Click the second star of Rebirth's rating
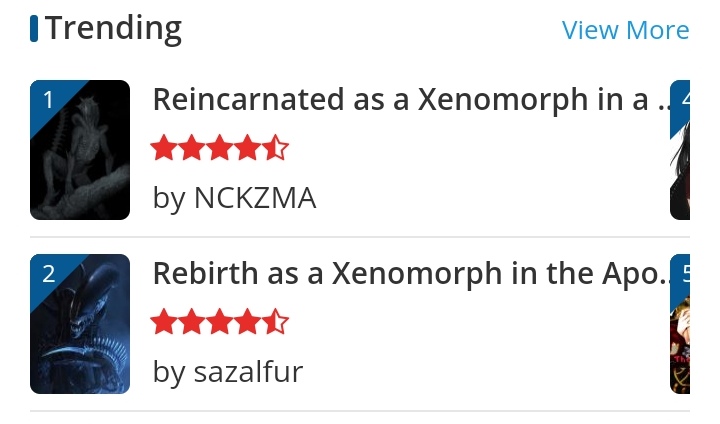The image size is (720, 424). [x=192, y=323]
